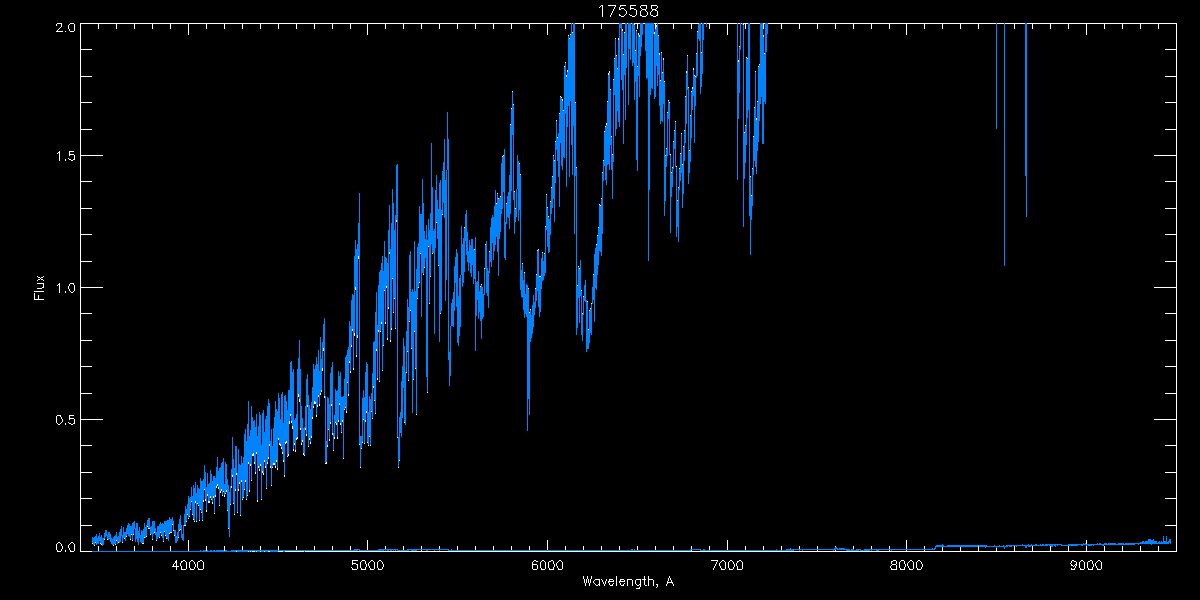This screenshot has width=1200, height=600.
Task: Click the 2.0 flux tick label
Action: (65, 29)
